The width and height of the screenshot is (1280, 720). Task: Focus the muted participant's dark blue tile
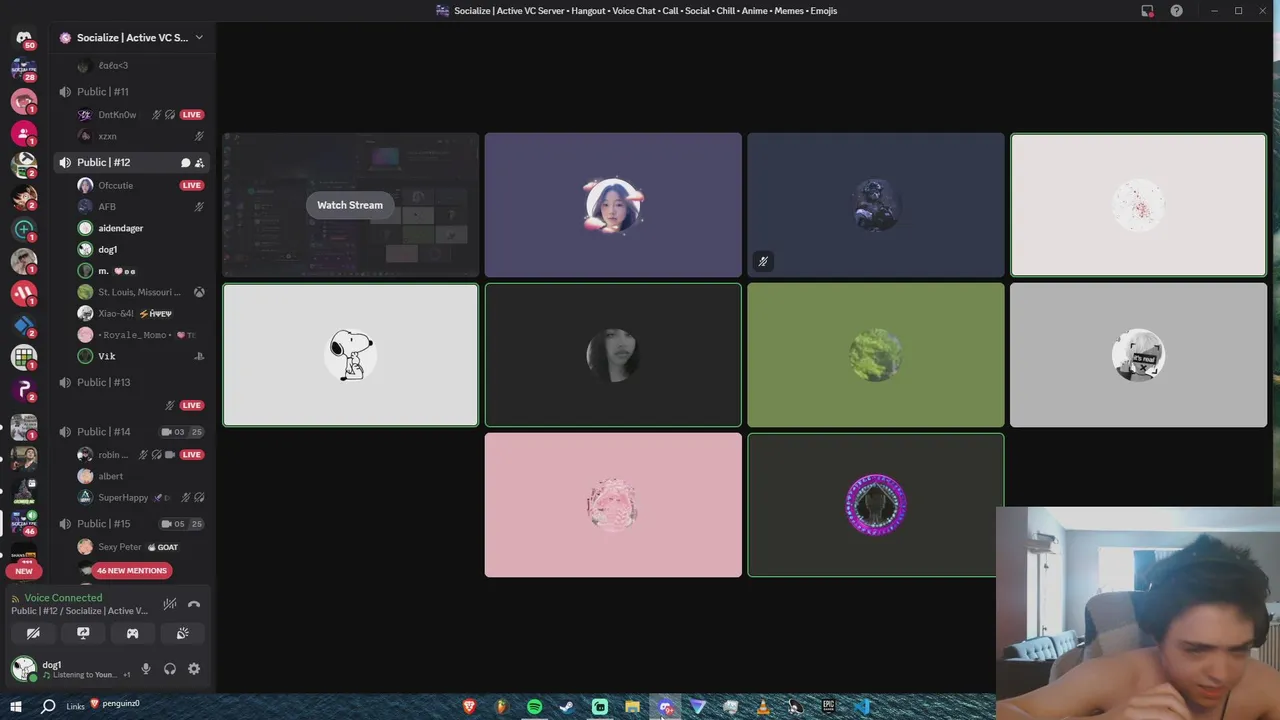point(876,205)
